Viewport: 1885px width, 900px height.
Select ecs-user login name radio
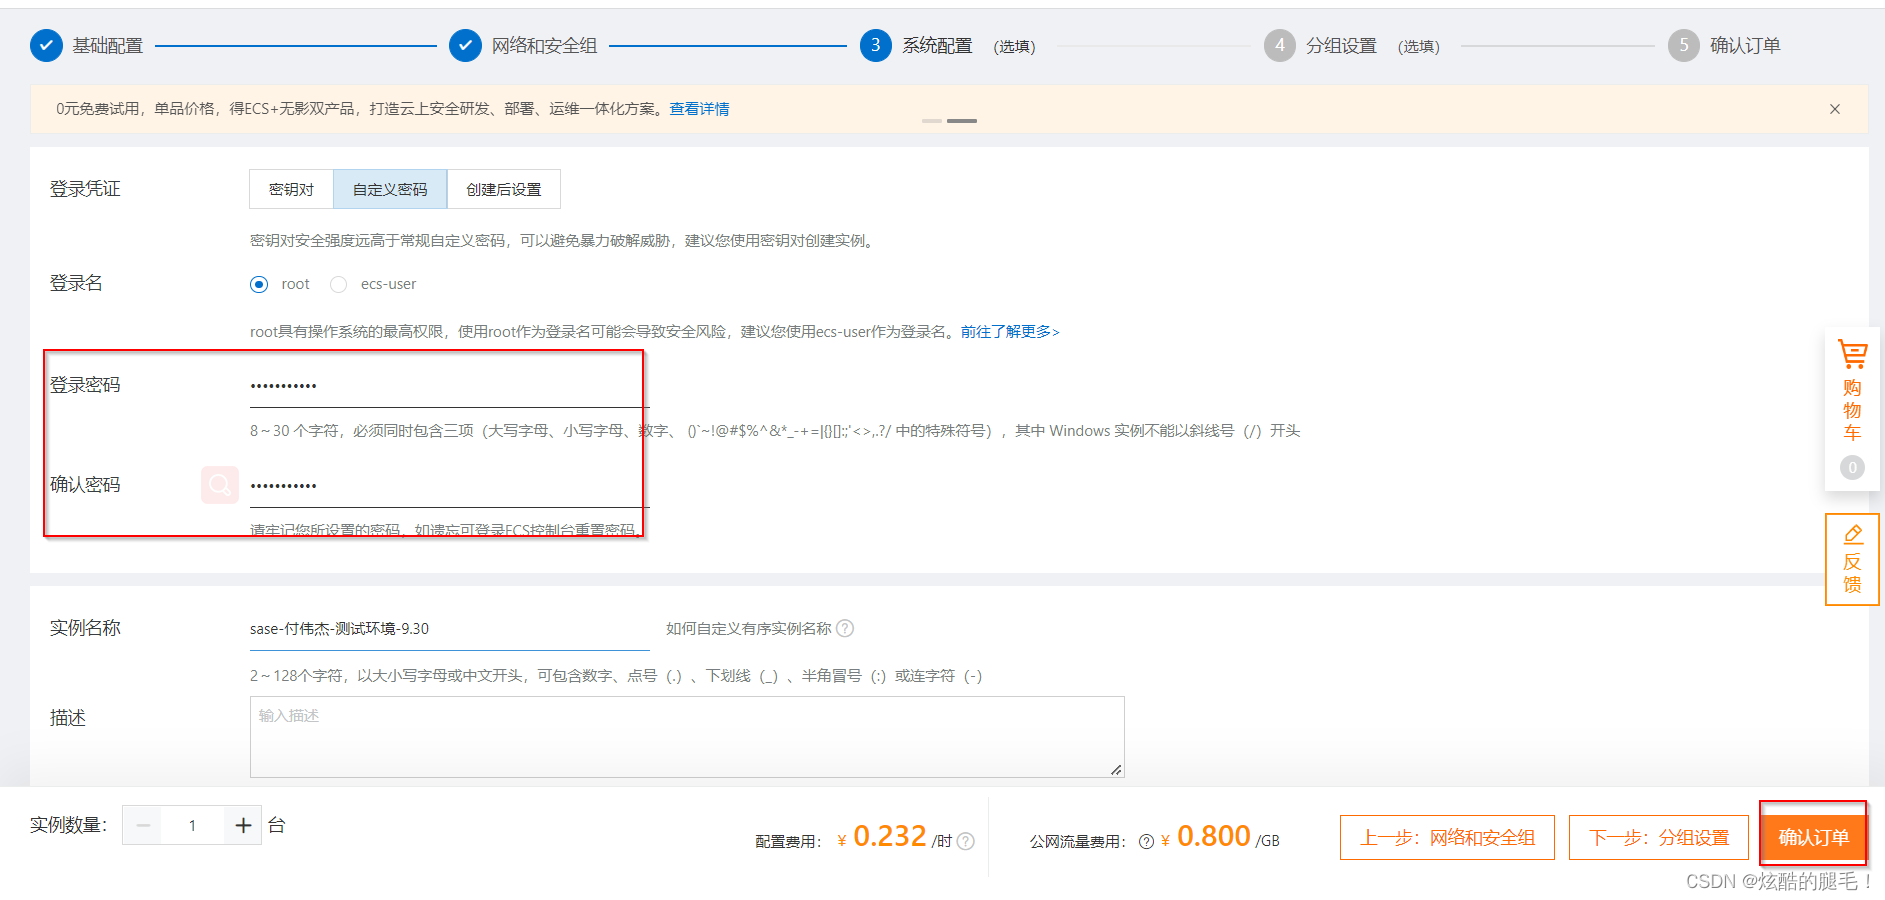(x=339, y=284)
